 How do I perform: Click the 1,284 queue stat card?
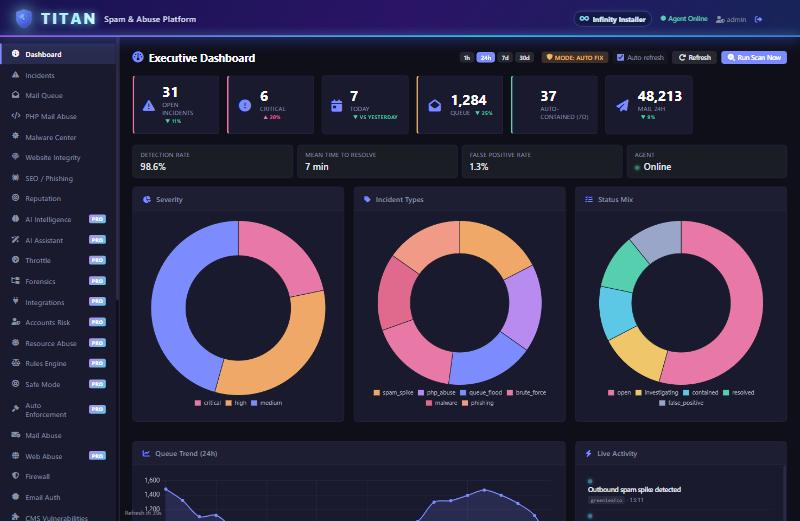[460, 105]
